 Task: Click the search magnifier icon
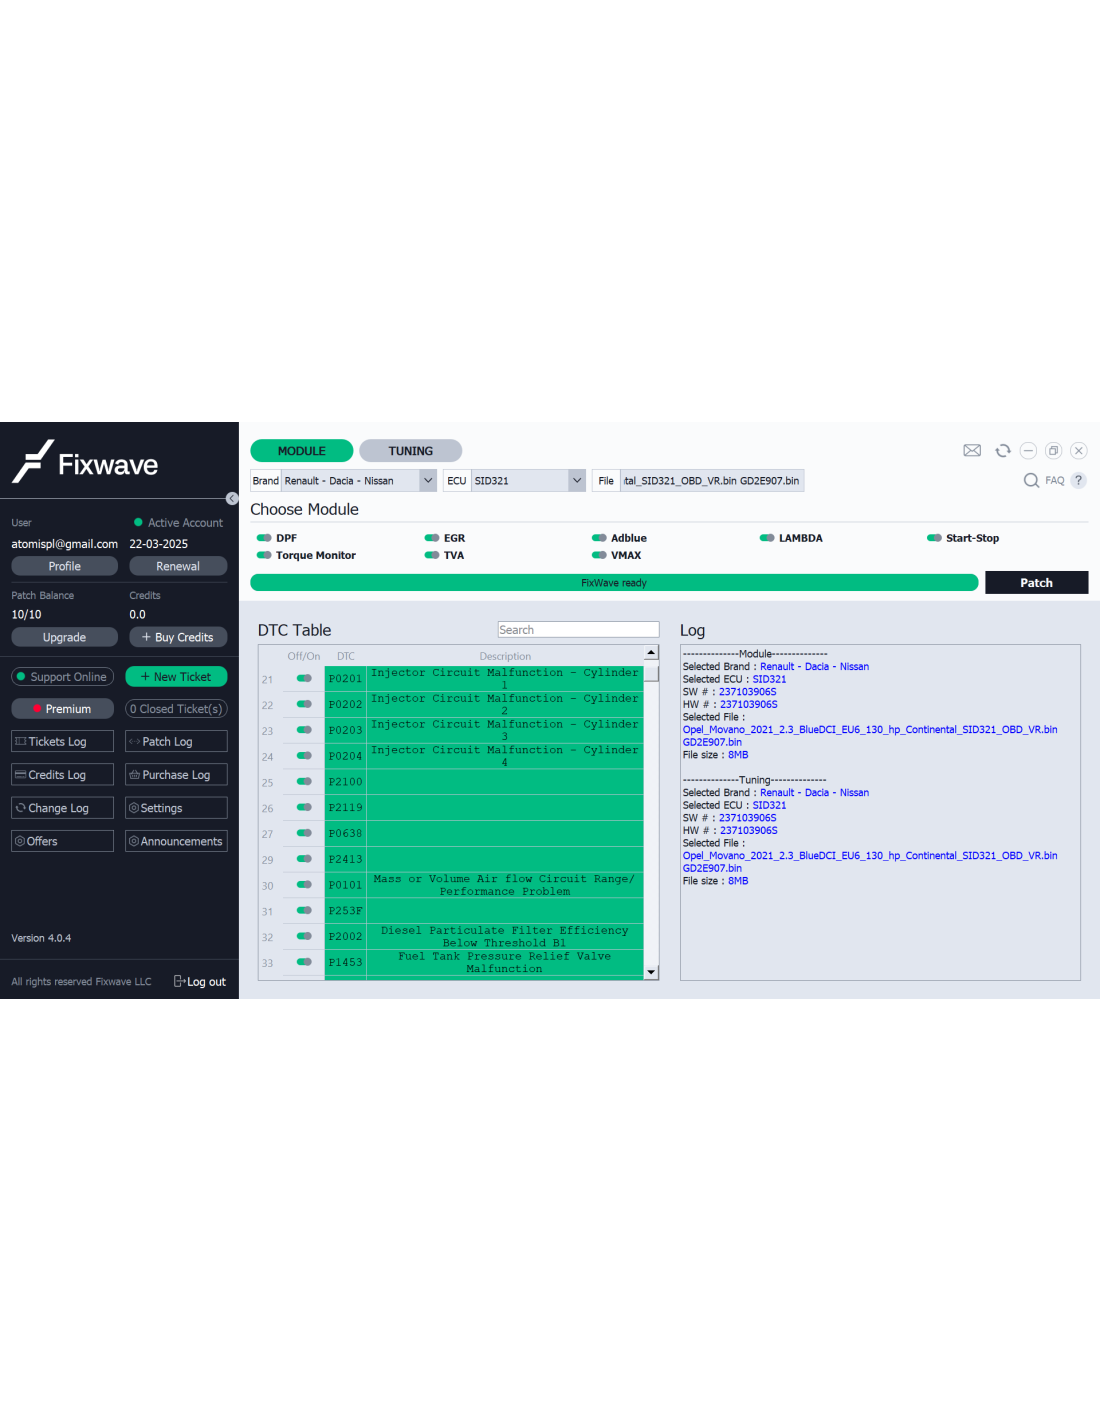pyautogui.click(x=1031, y=481)
